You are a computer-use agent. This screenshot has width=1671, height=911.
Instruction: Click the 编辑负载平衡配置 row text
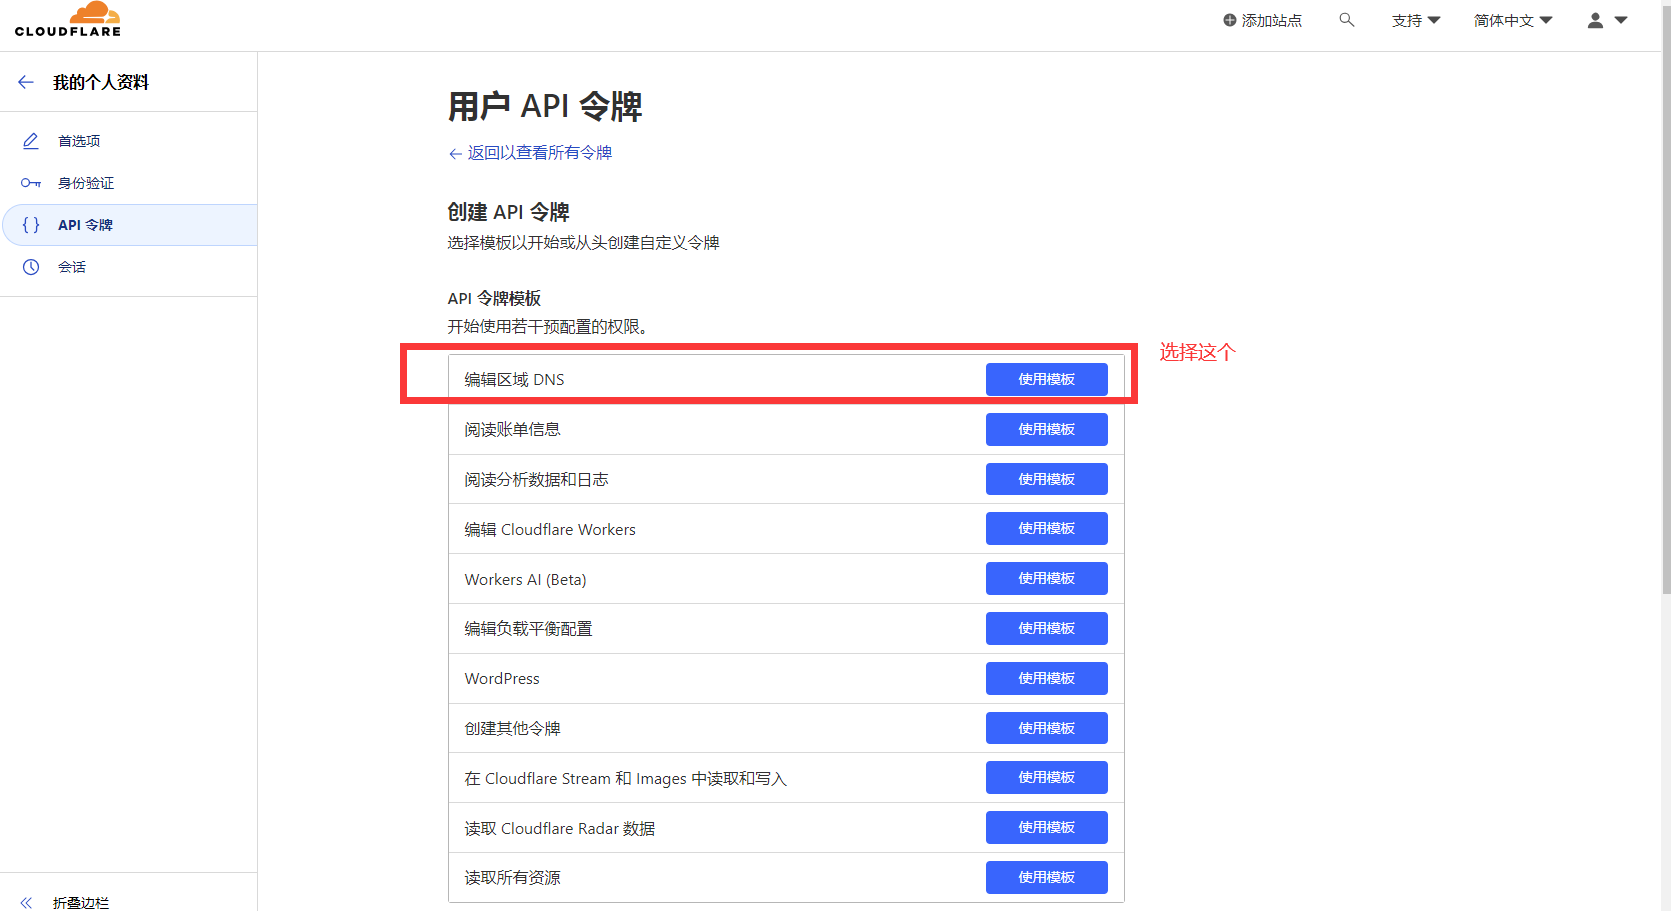[528, 629]
